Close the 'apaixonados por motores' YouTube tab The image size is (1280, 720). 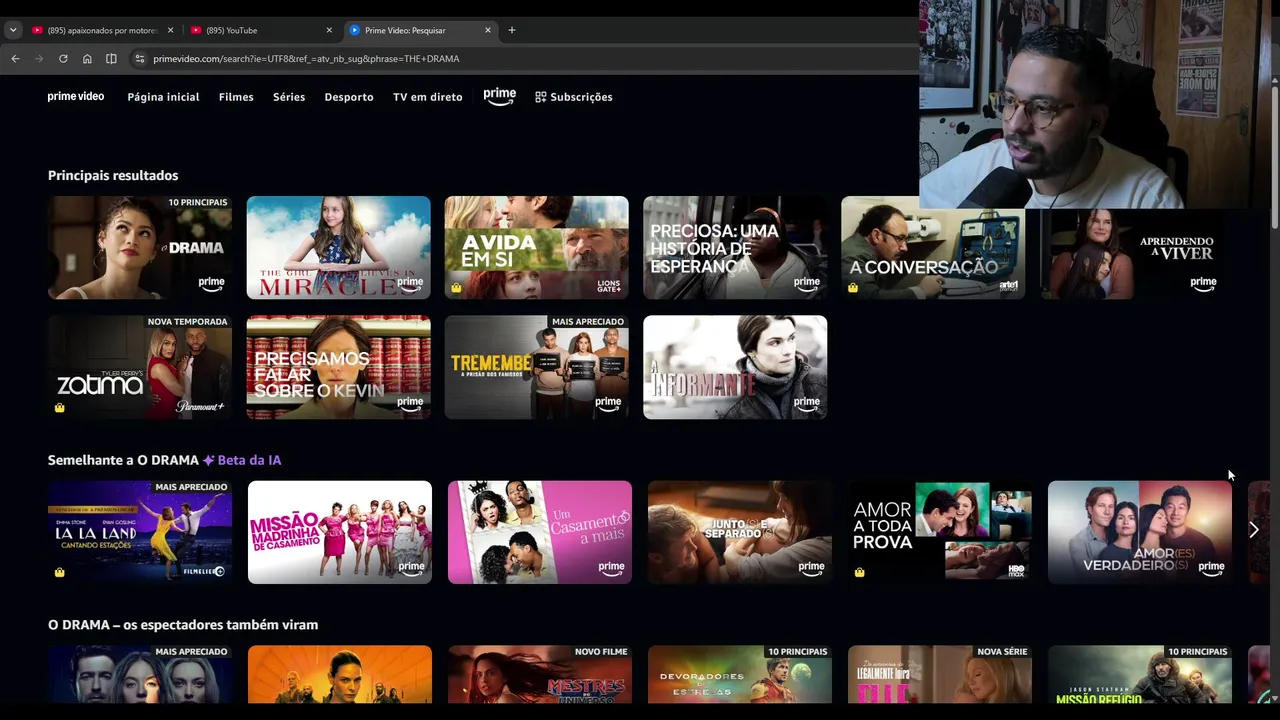[x=170, y=30]
